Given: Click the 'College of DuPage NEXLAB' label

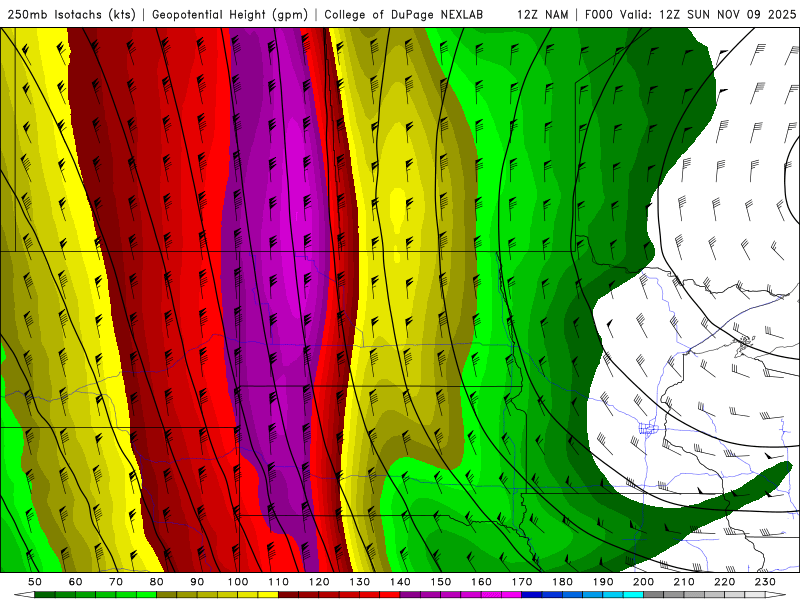Looking at the screenshot, I should (403, 14).
